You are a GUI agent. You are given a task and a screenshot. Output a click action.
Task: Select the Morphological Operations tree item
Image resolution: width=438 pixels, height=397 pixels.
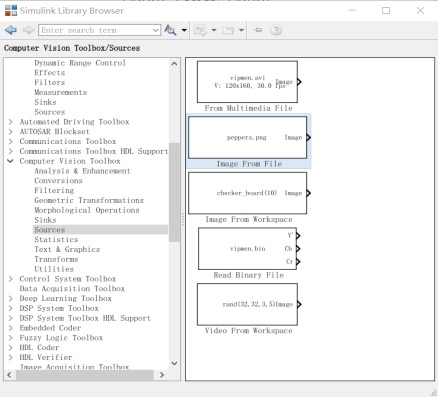pos(87,210)
